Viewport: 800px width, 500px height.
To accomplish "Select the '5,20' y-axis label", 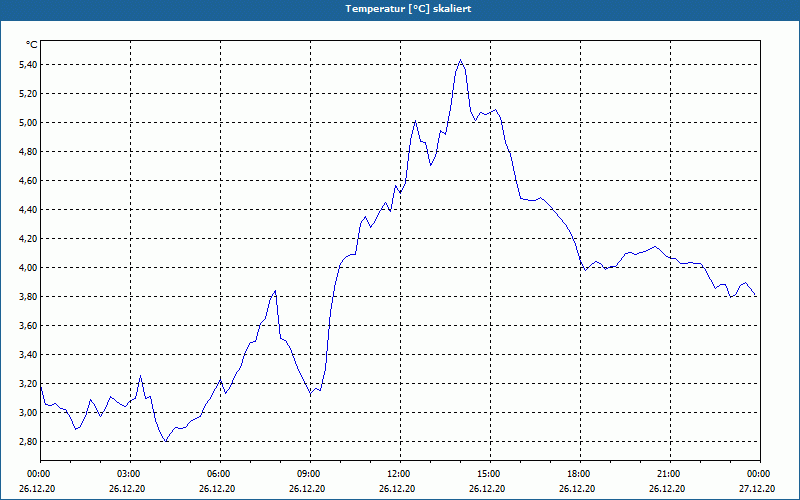I will point(28,94).
